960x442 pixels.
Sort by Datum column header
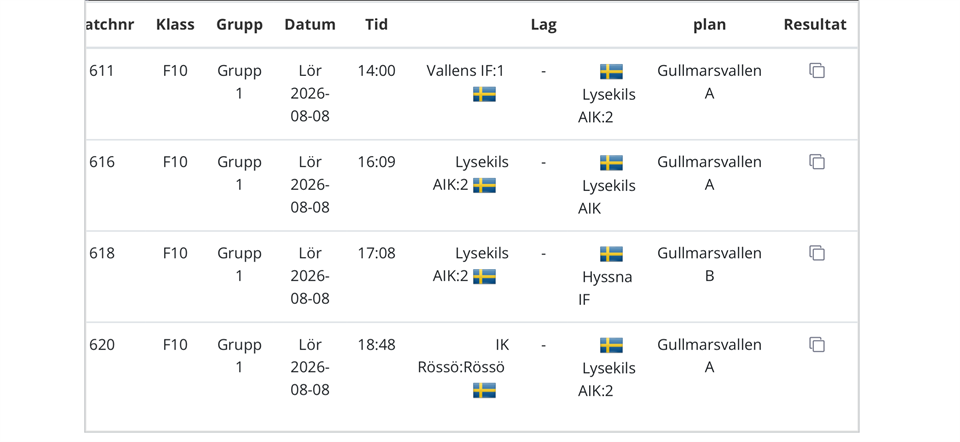pos(310,24)
